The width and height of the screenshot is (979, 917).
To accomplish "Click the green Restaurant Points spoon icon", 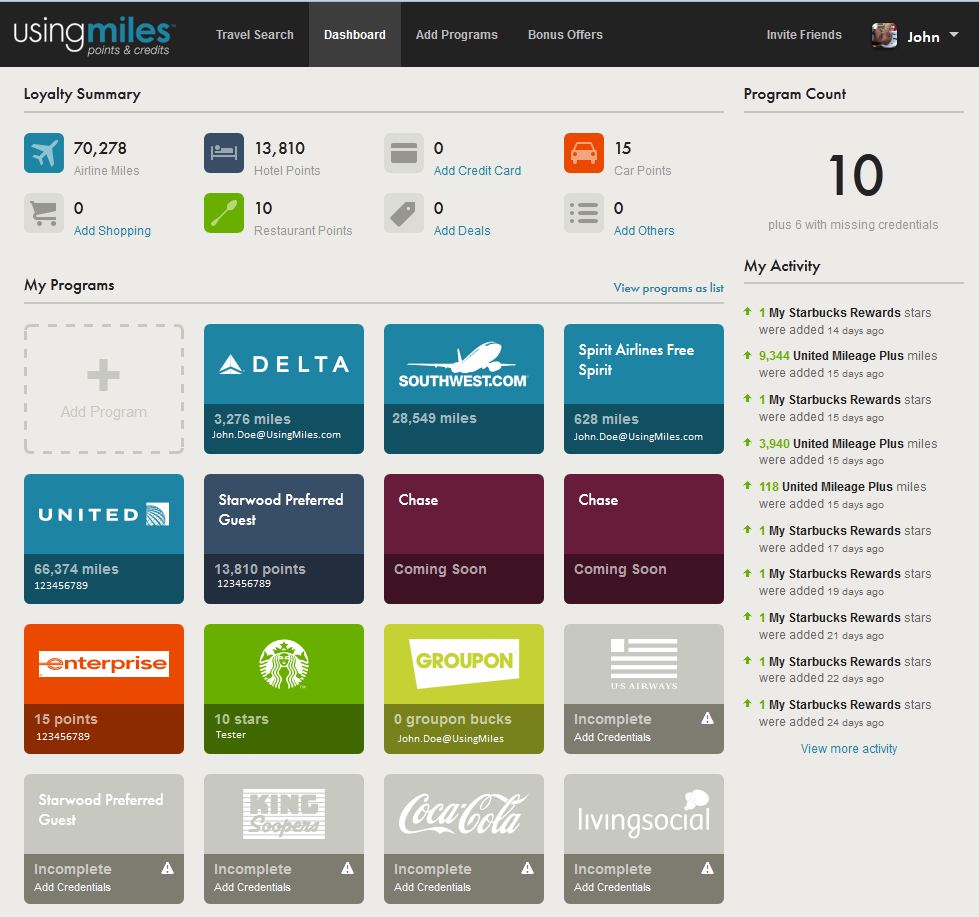I will 224,213.
